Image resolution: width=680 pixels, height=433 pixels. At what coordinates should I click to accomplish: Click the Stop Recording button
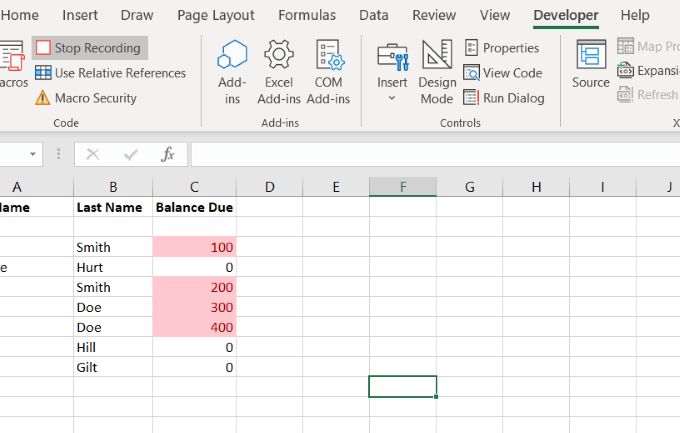tap(90, 48)
